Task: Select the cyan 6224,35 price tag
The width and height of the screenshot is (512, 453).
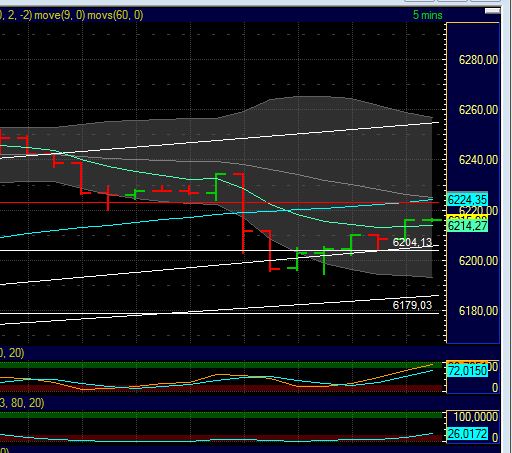Action: click(x=467, y=200)
